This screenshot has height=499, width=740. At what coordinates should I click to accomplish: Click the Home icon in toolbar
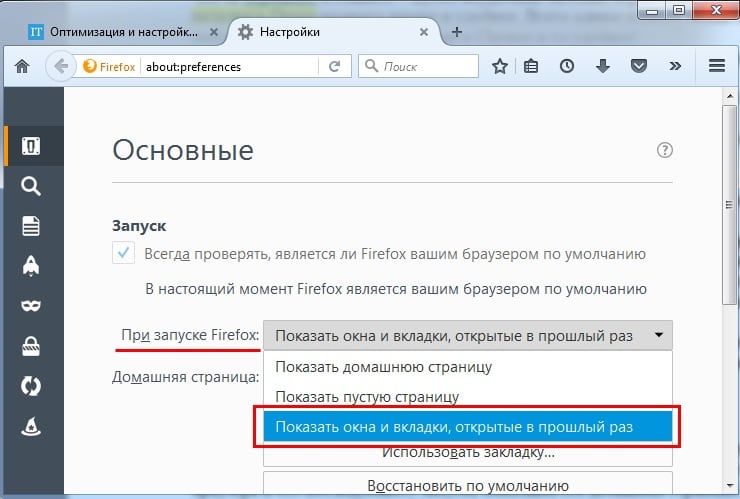pos(22,67)
